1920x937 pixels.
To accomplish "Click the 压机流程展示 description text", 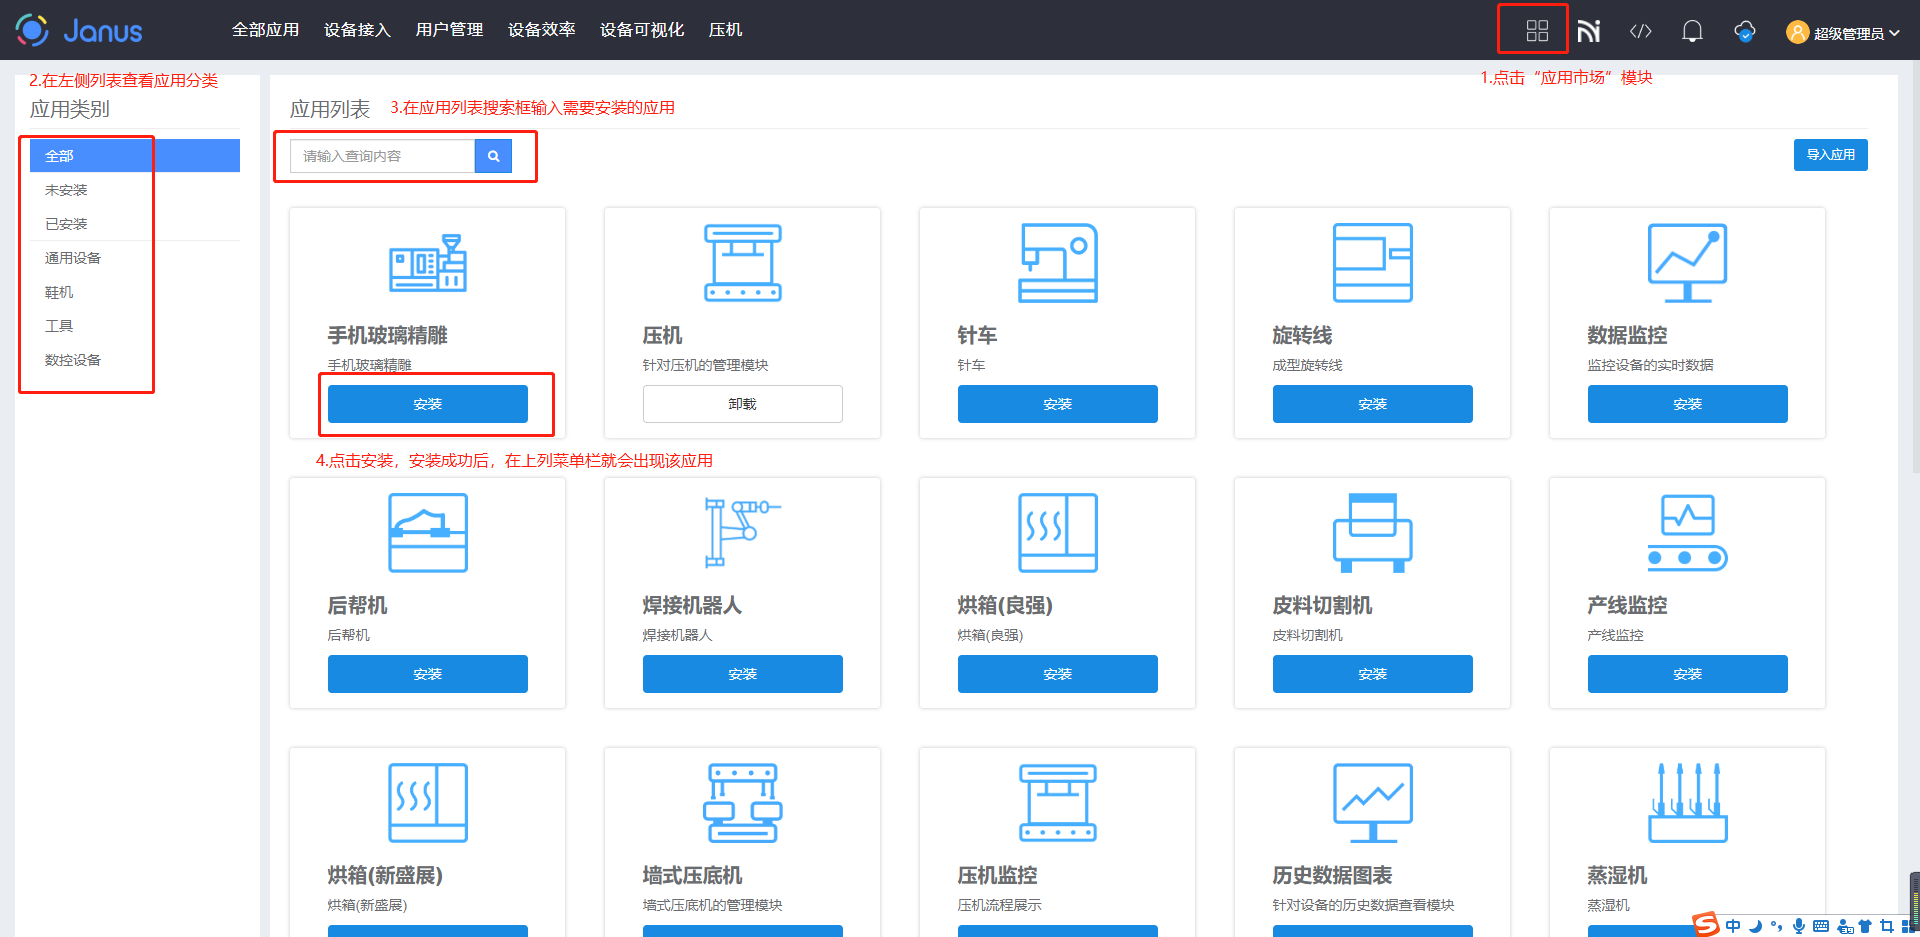I will pyautogui.click(x=999, y=905).
